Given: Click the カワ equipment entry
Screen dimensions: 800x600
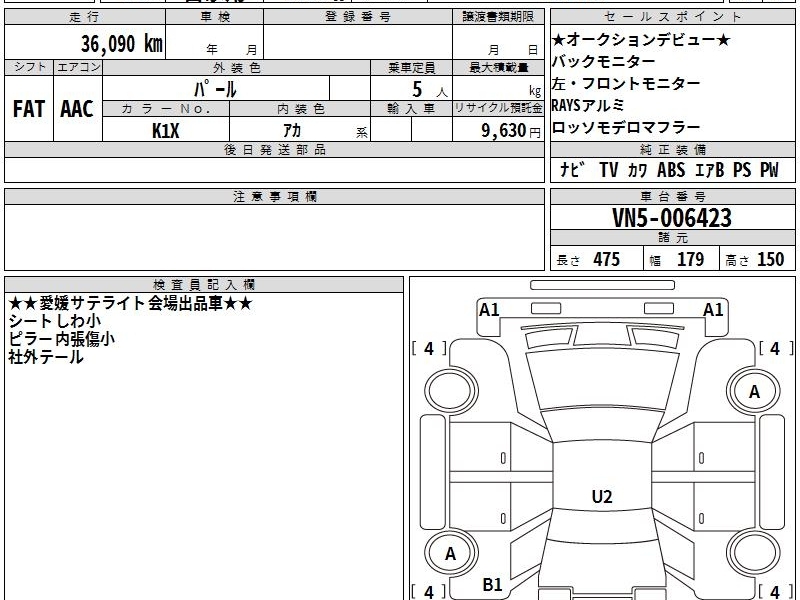Looking at the screenshot, I should 638,169.
